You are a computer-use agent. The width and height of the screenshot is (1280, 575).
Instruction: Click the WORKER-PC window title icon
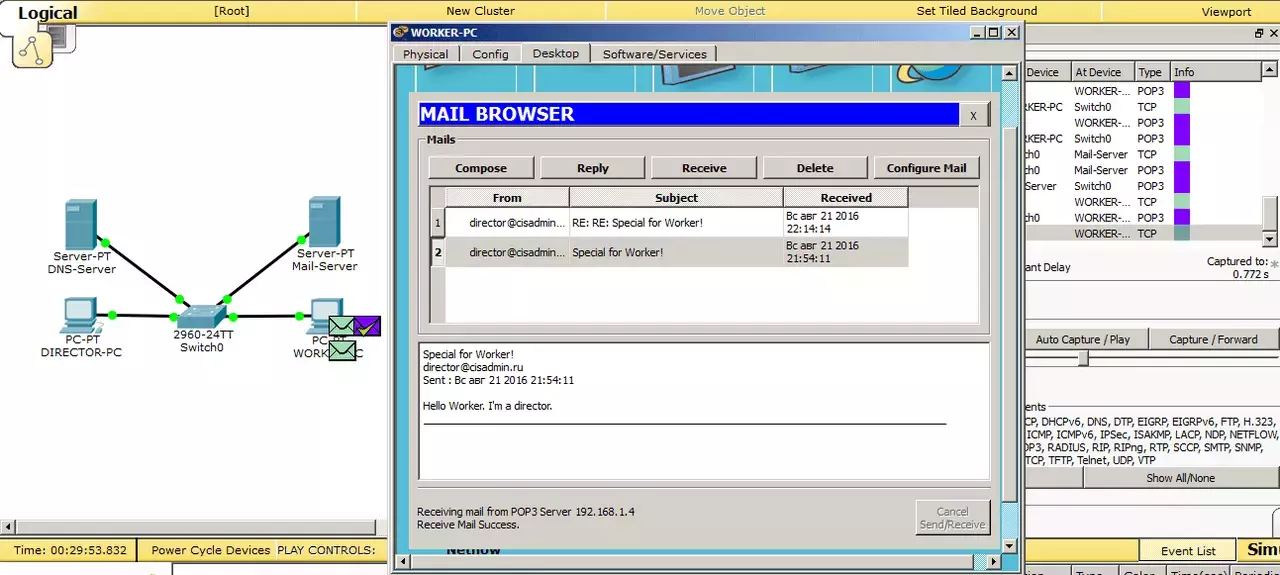click(400, 32)
